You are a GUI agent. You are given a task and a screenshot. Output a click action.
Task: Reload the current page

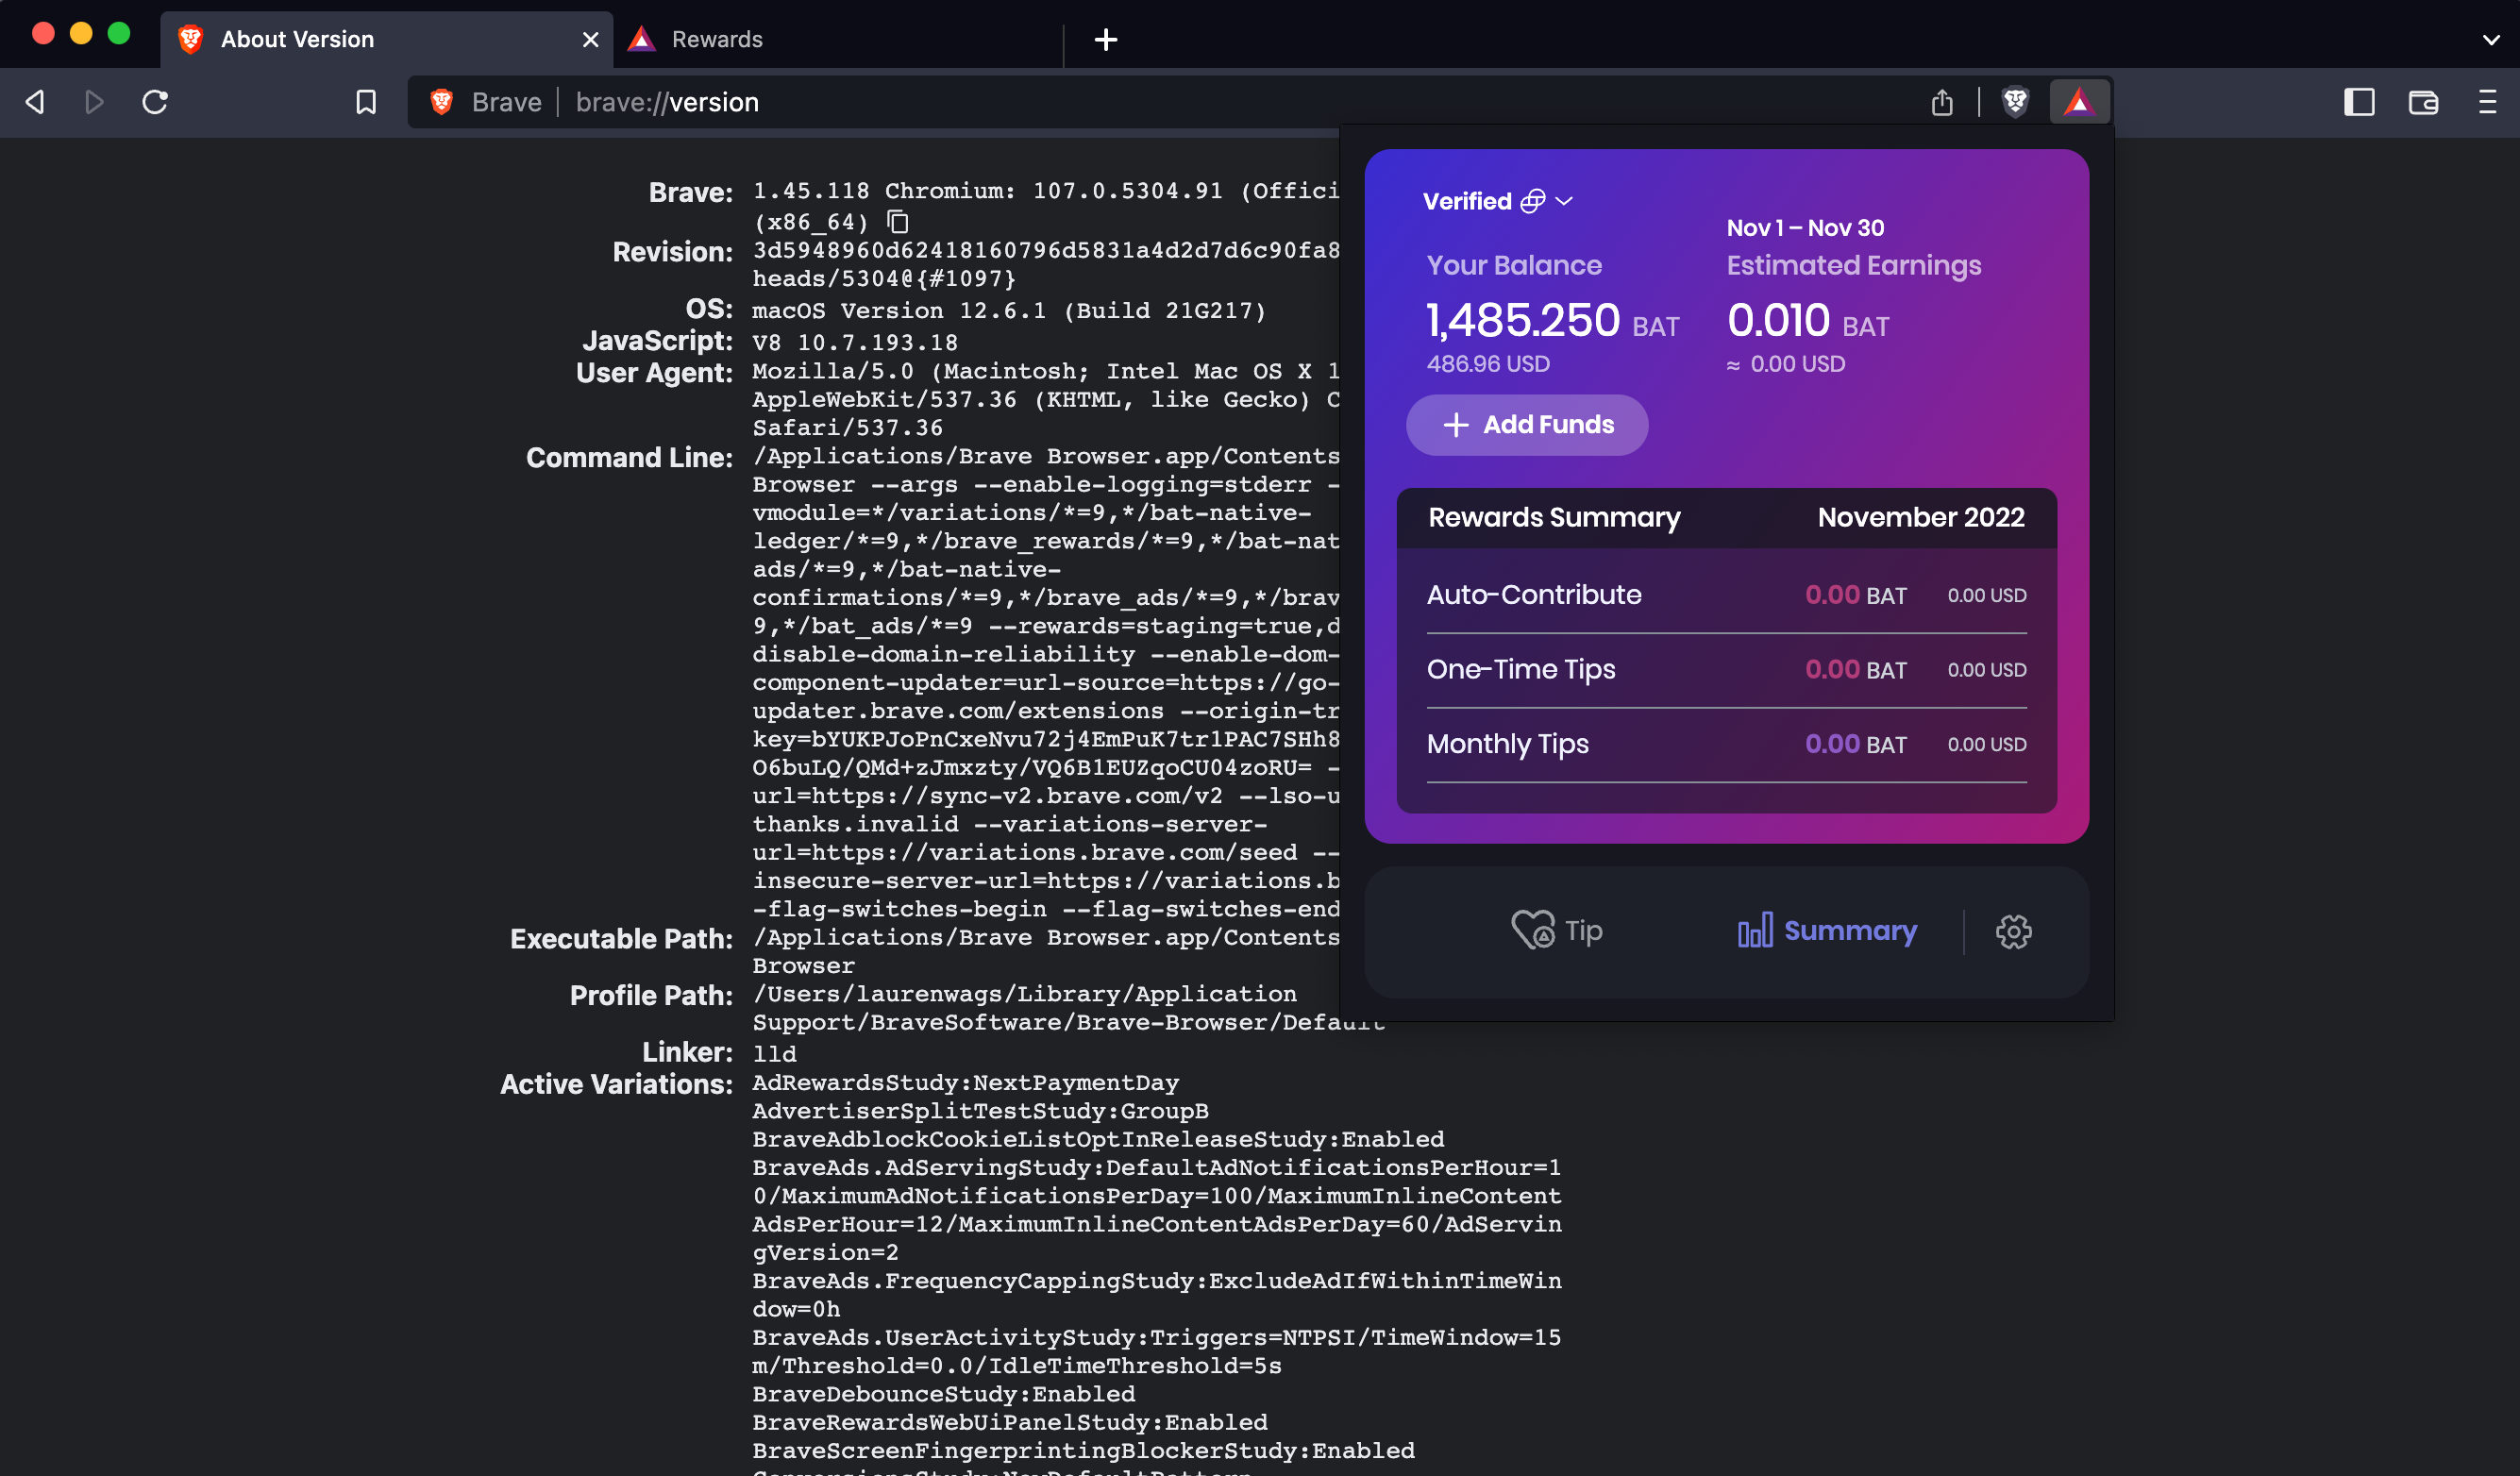coord(156,102)
